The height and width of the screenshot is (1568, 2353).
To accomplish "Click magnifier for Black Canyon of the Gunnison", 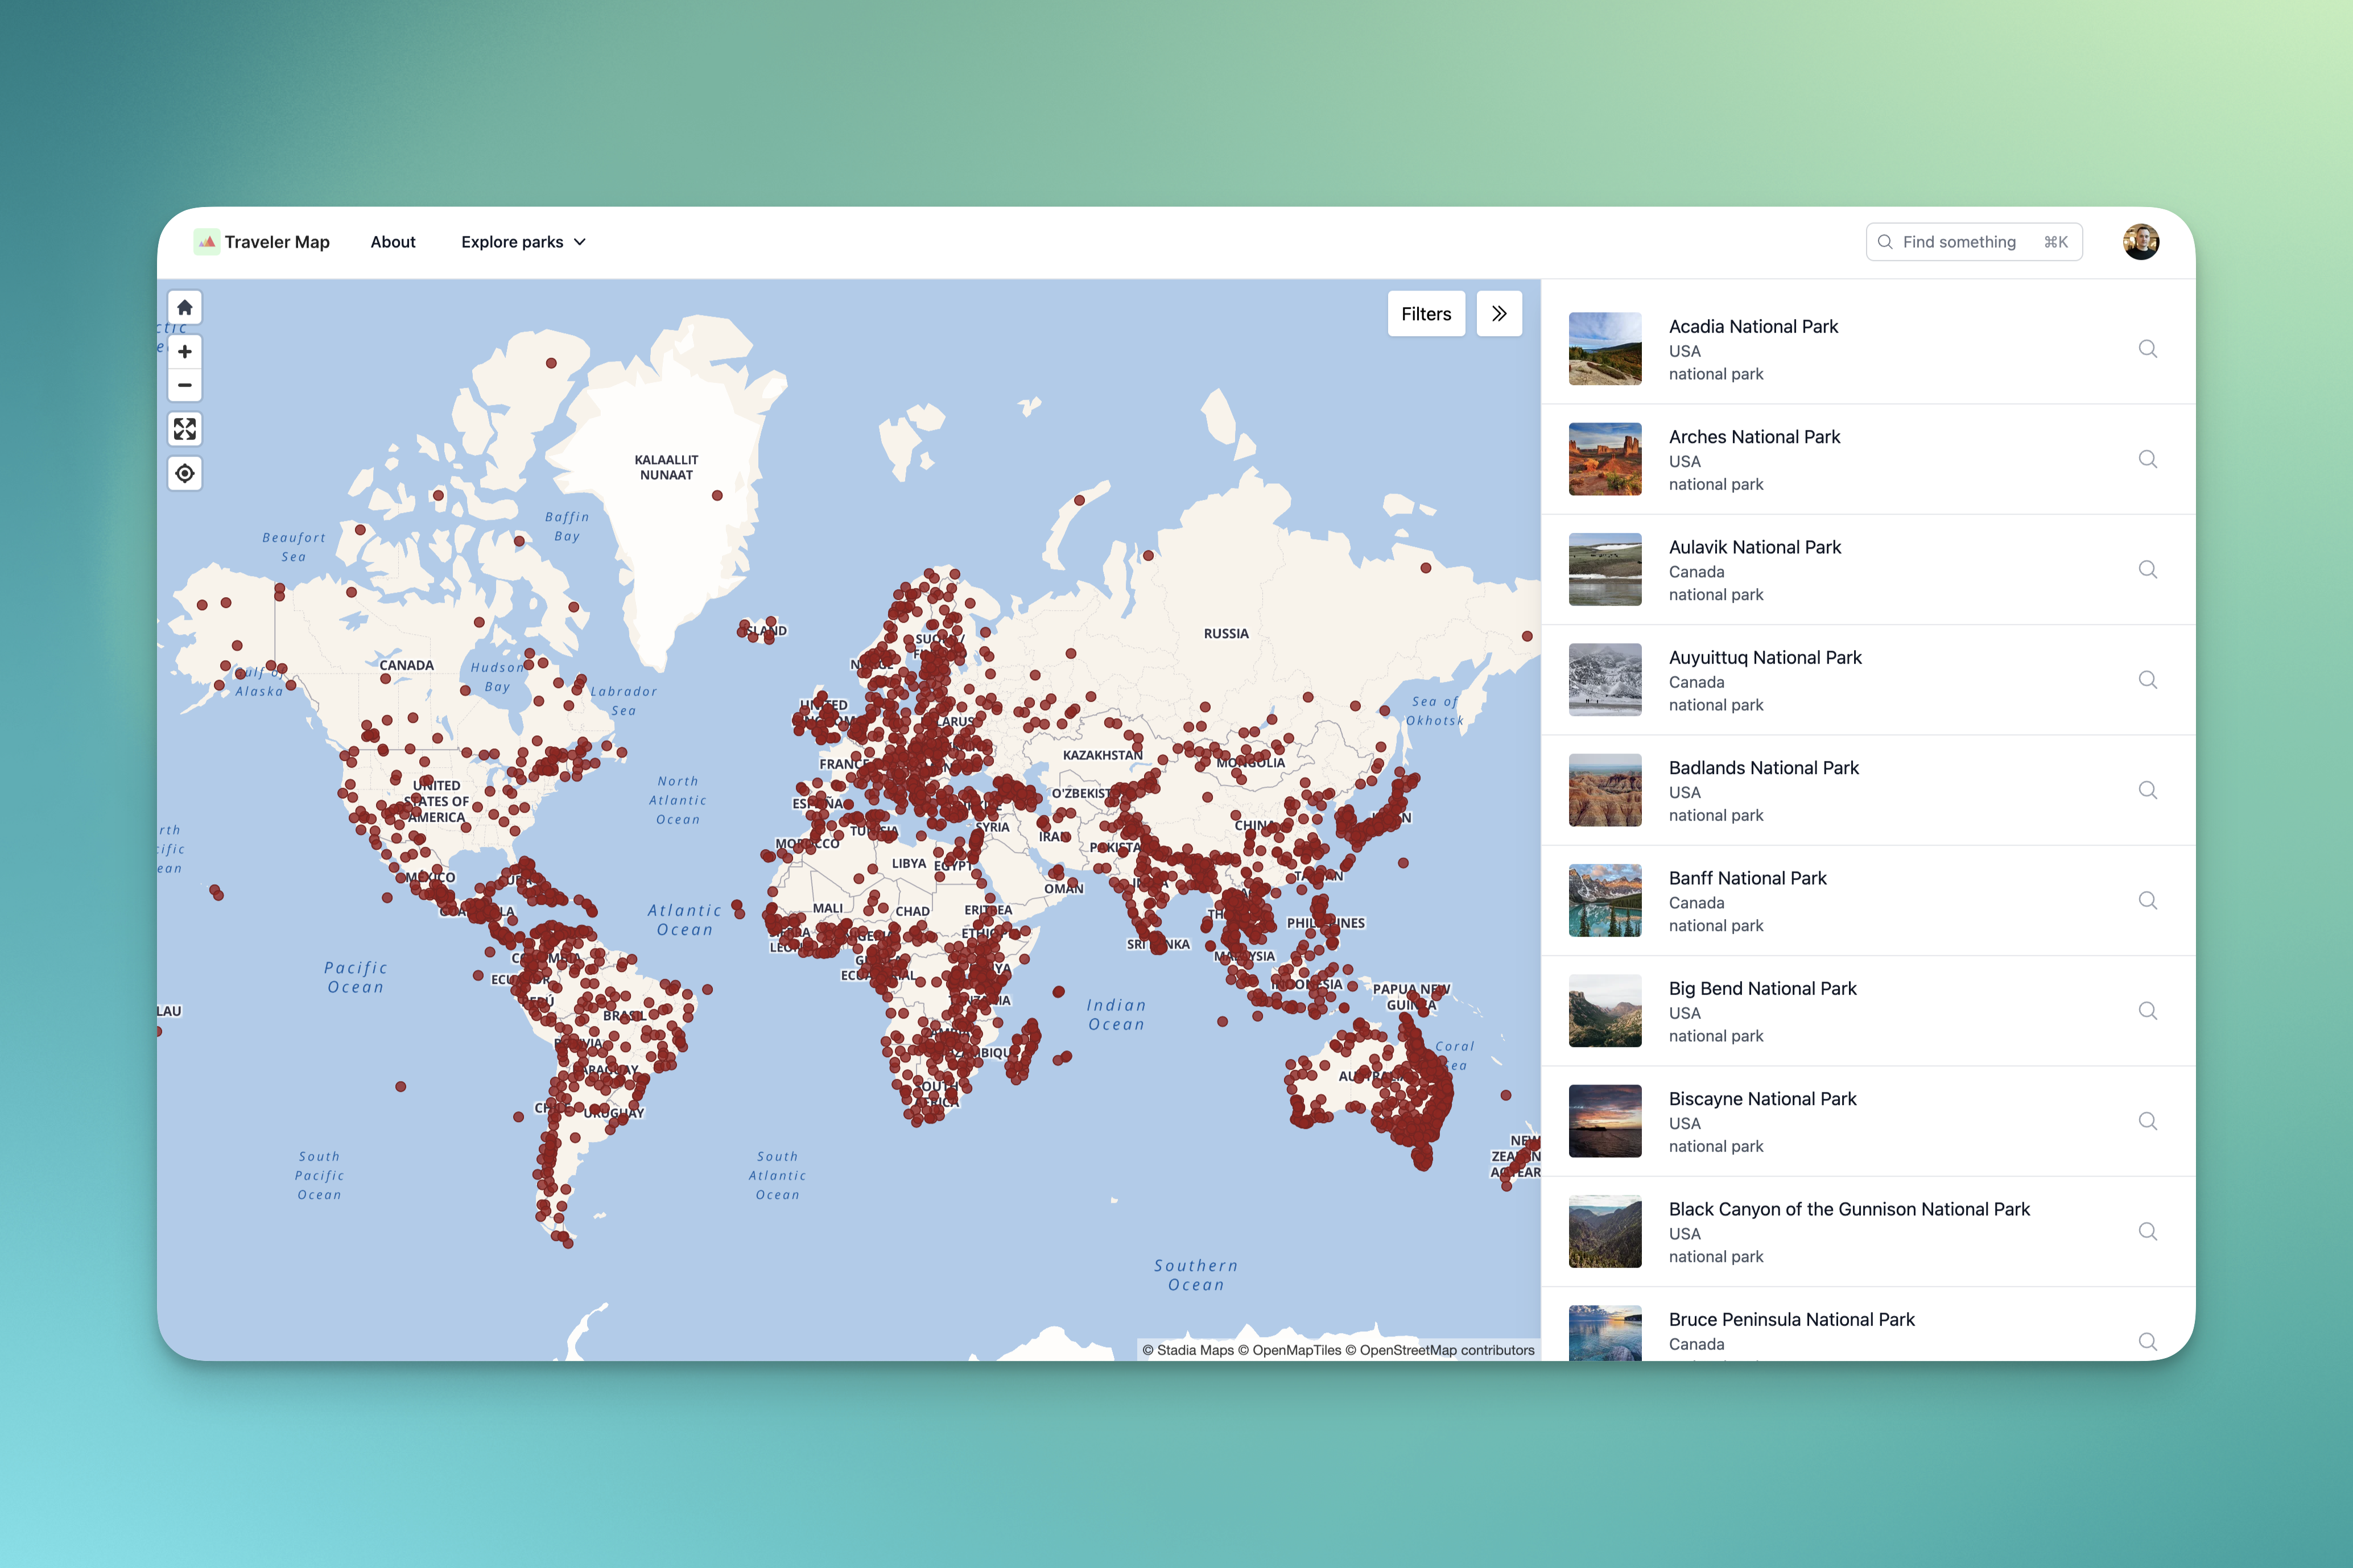I will coord(2147,1232).
